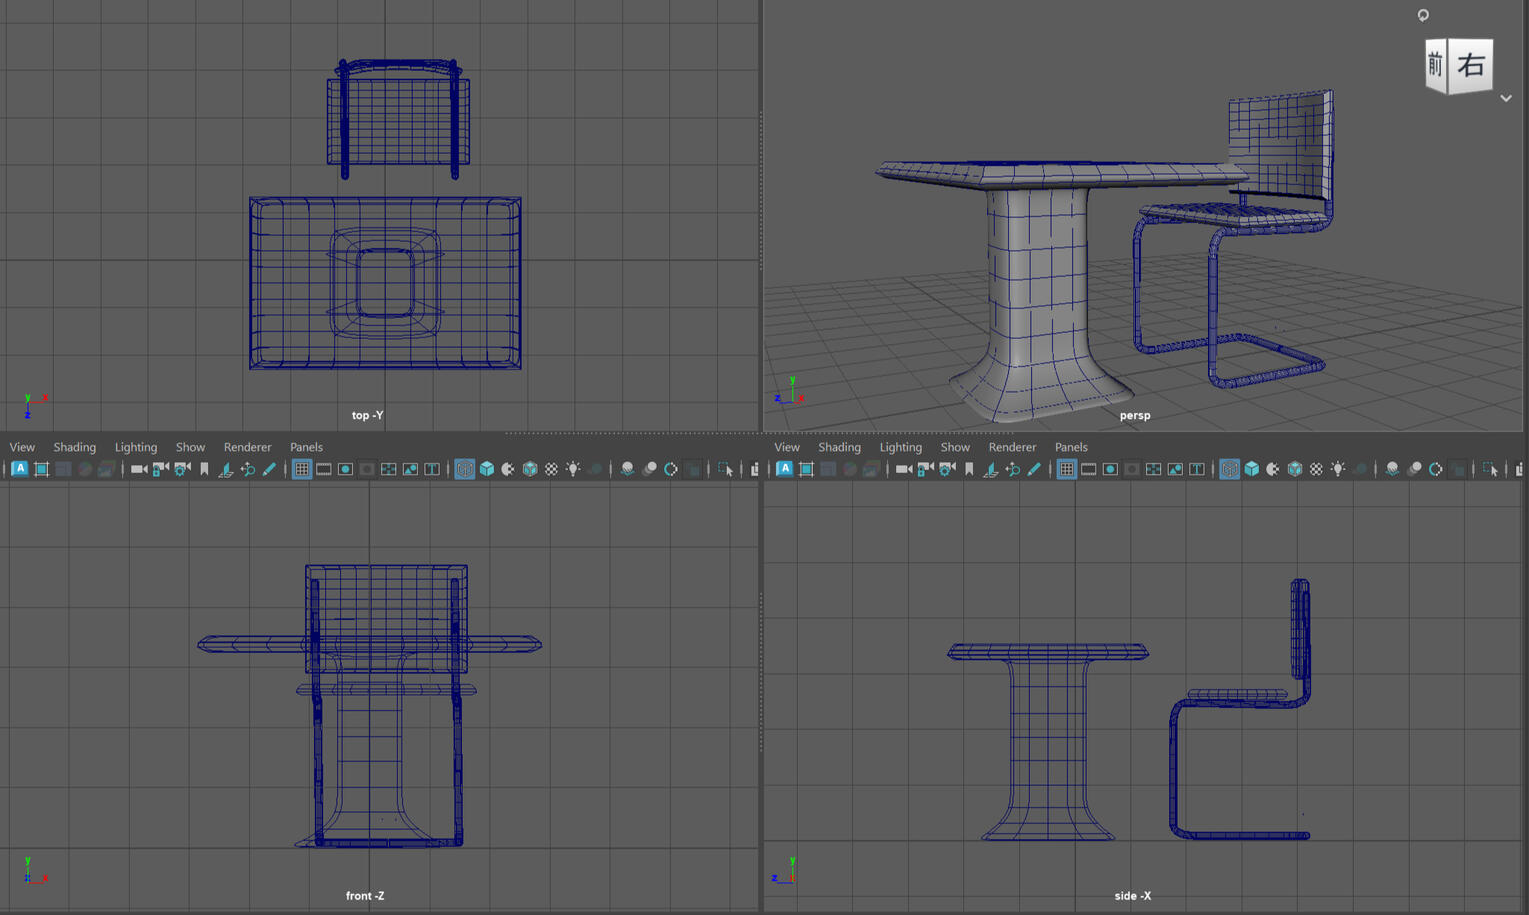Toggle the film gate in the side viewport toolbar
This screenshot has width=1529, height=915.
pyautogui.click(x=1088, y=469)
